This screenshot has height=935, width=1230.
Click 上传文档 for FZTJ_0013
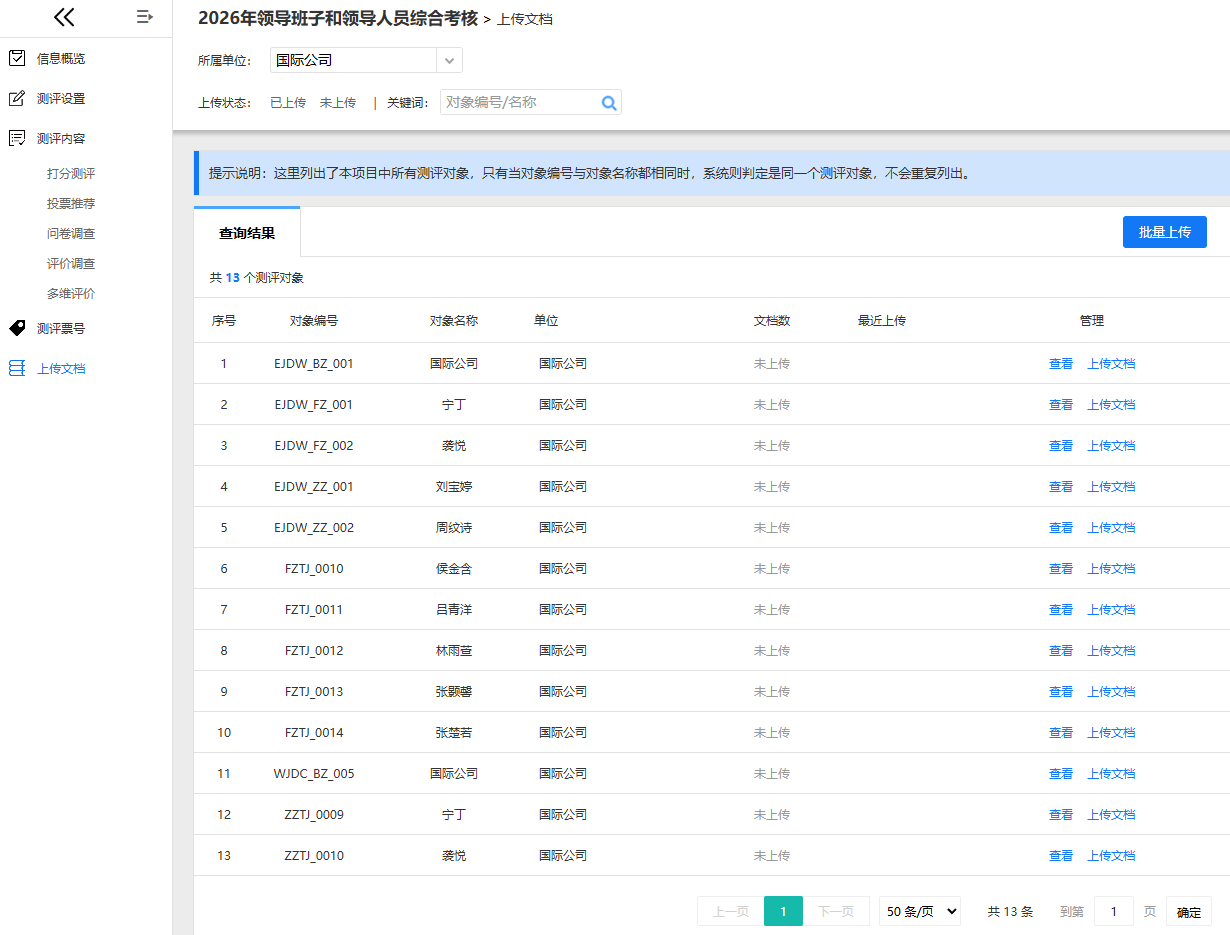(1111, 691)
